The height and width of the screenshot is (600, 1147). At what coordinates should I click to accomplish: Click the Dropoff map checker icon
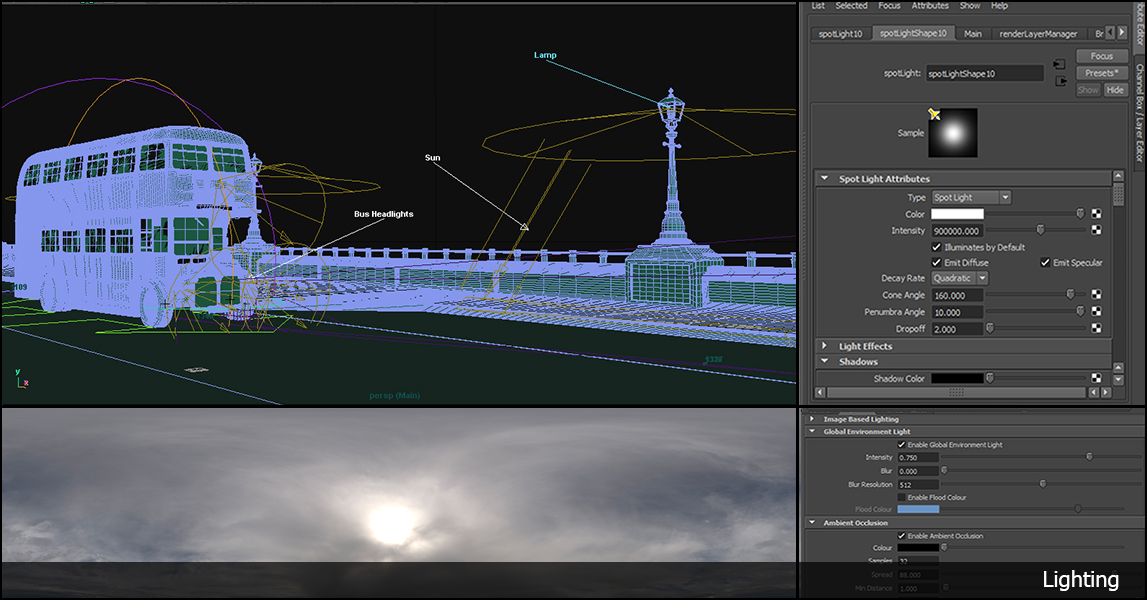tap(1096, 328)
